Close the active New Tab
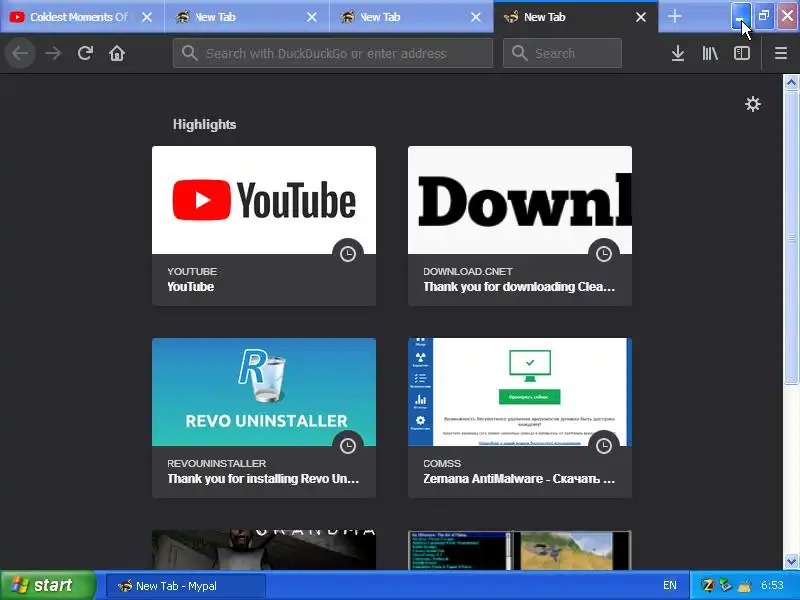800x600 pixels. [x=641, y=17]
